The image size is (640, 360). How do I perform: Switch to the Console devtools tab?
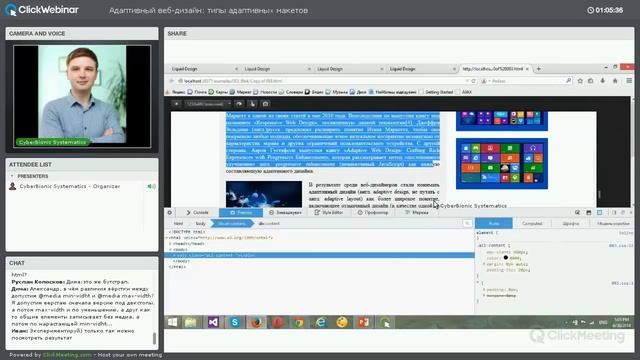pos(197,213)
